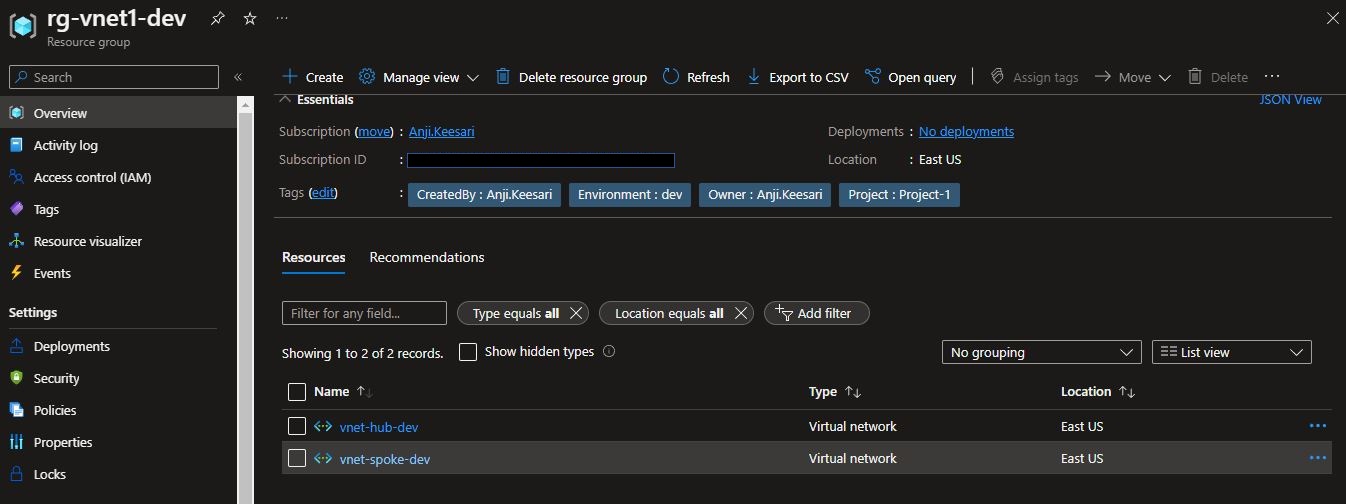Open vnet-spoke-dev row context menu
The width and height of the screenshot is (1346, 504).
pos(1317,458)
